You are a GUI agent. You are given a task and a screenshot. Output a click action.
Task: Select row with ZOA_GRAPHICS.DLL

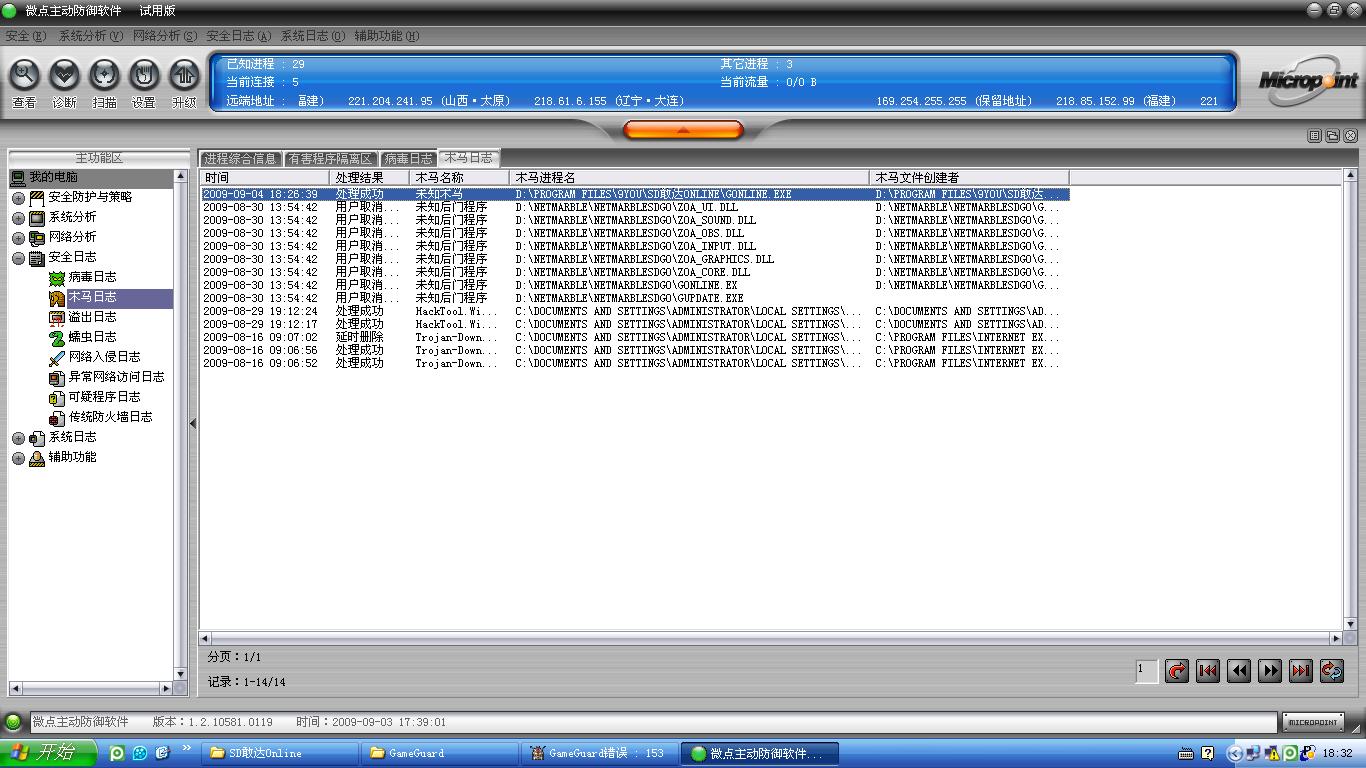click(x=635, y=259)
